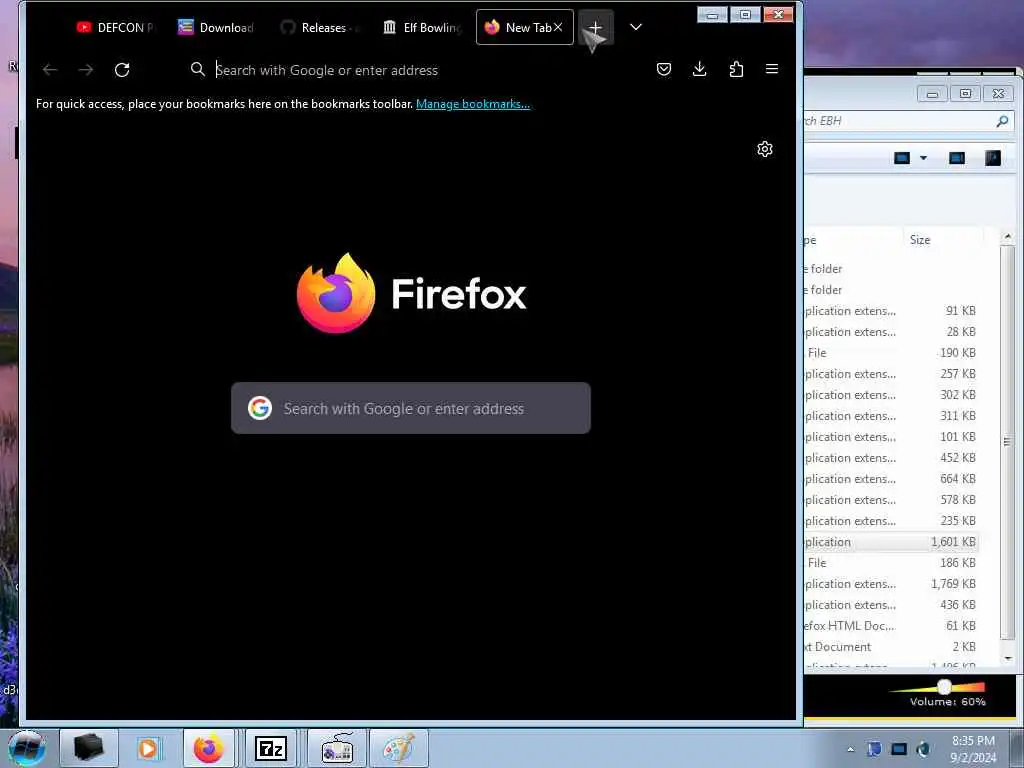Focus the new tab page search box
This screenshot has width=1024, height=768.
[411, 408]
